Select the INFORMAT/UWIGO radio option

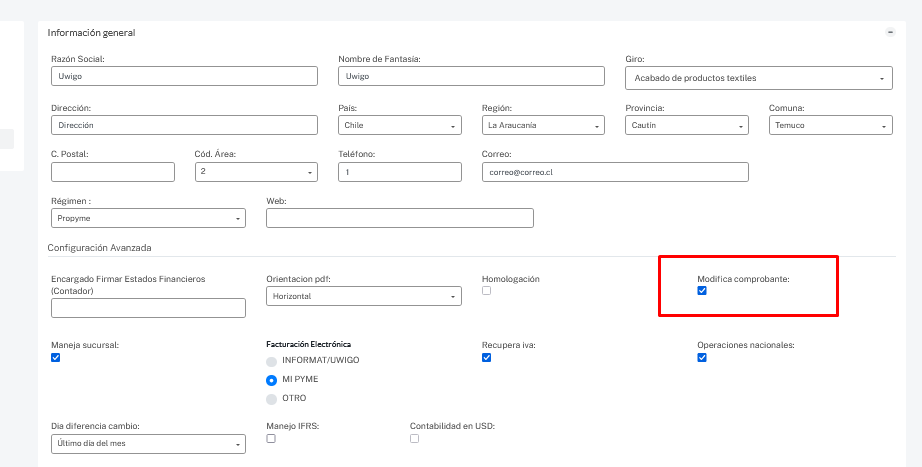tap(271, 361)
